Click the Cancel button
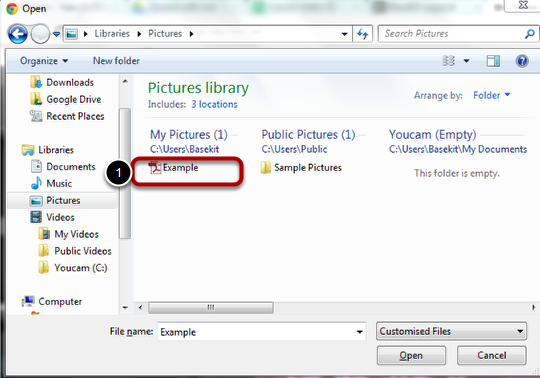 (x=491, y=356)
